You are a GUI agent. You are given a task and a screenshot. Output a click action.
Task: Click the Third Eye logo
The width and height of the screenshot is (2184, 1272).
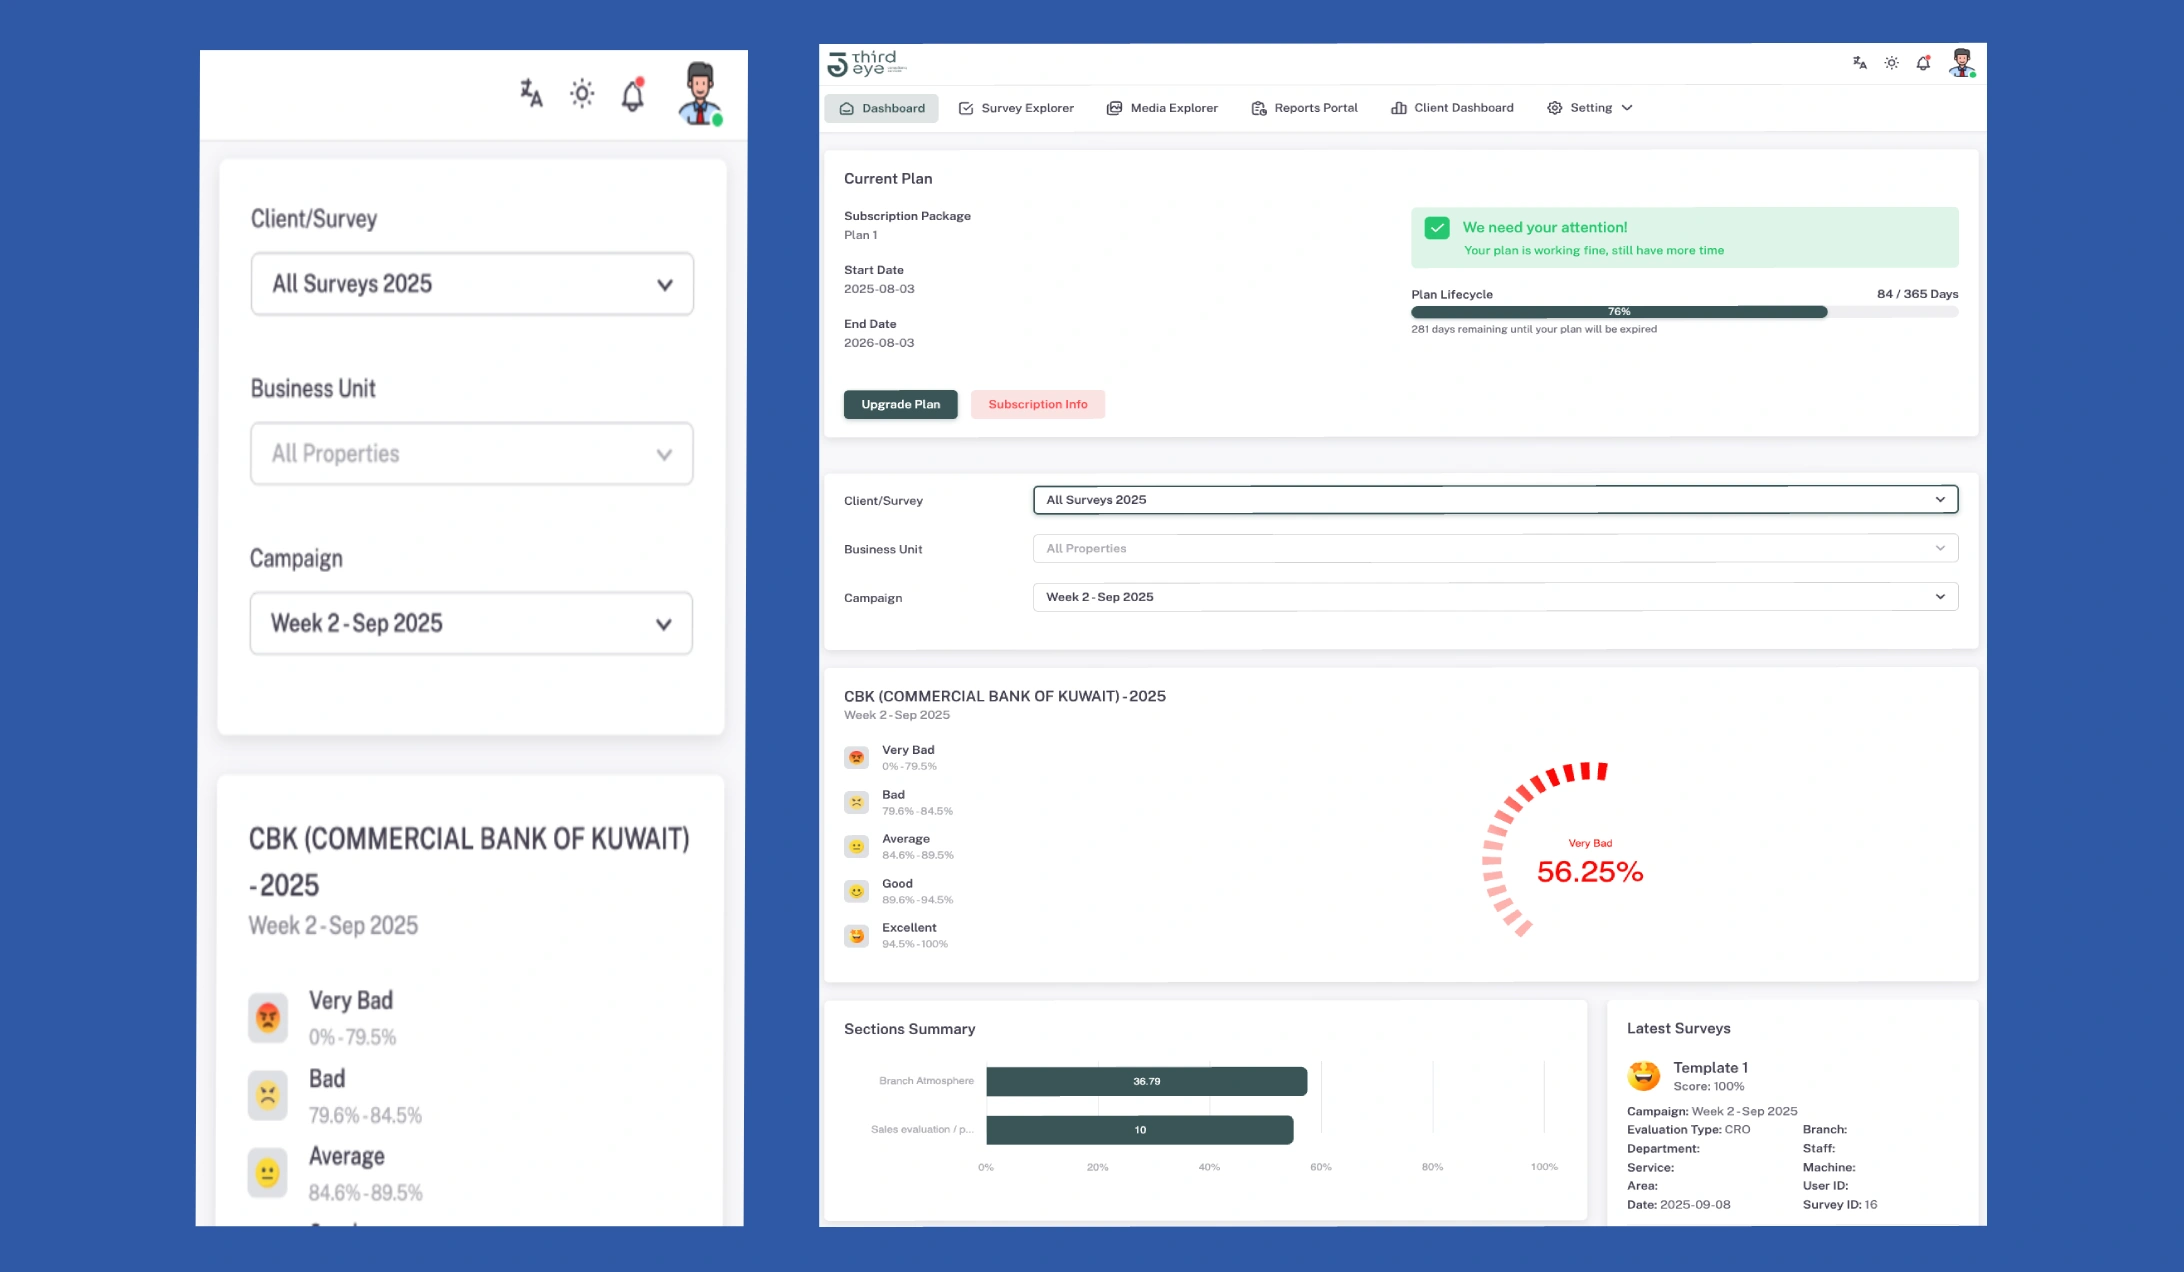coord(866,63)
